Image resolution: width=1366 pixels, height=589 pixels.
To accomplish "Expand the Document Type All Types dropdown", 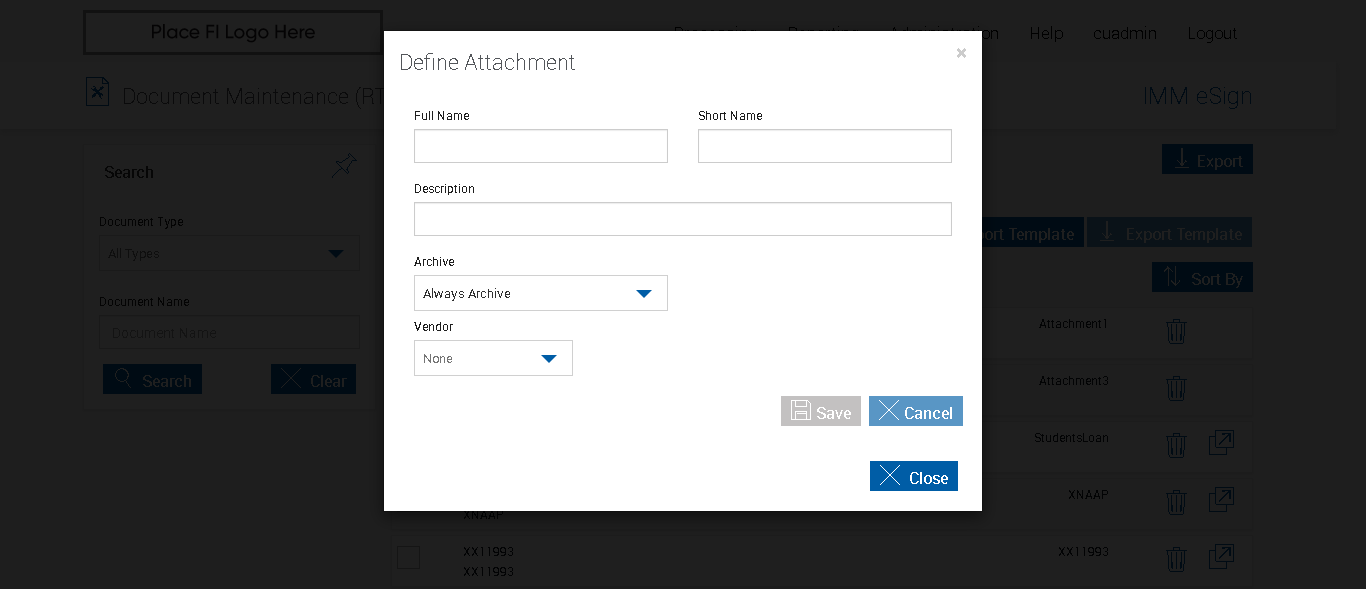I will tap(229, 253).
